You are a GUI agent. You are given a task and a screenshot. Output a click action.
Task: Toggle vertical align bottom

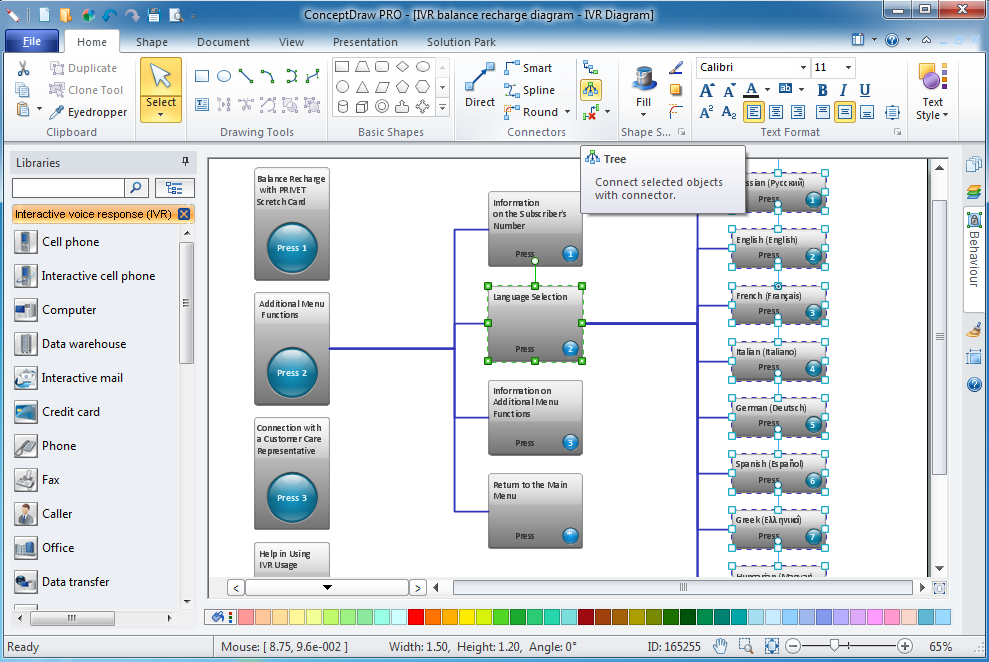pyautogui.click(x=867, y=112)
